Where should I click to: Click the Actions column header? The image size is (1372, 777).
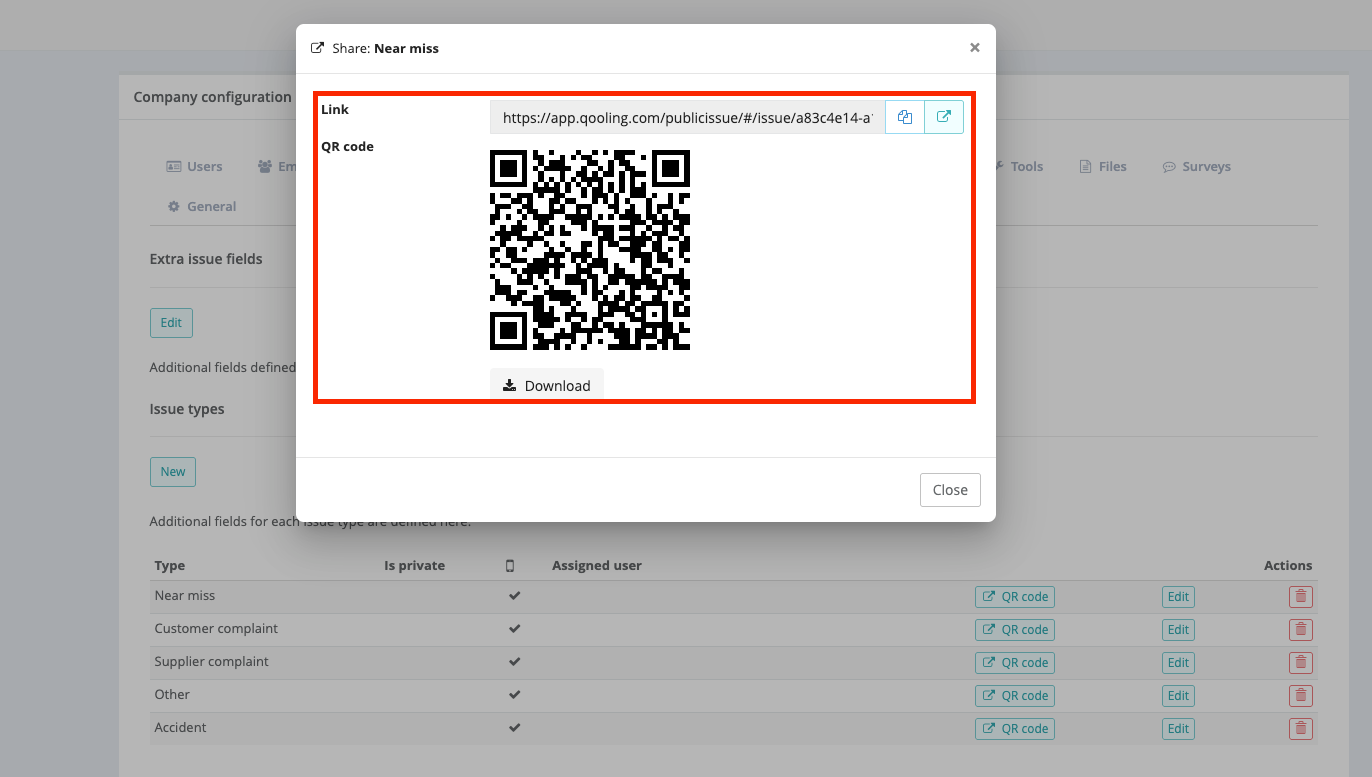(x=1288, y=565)
